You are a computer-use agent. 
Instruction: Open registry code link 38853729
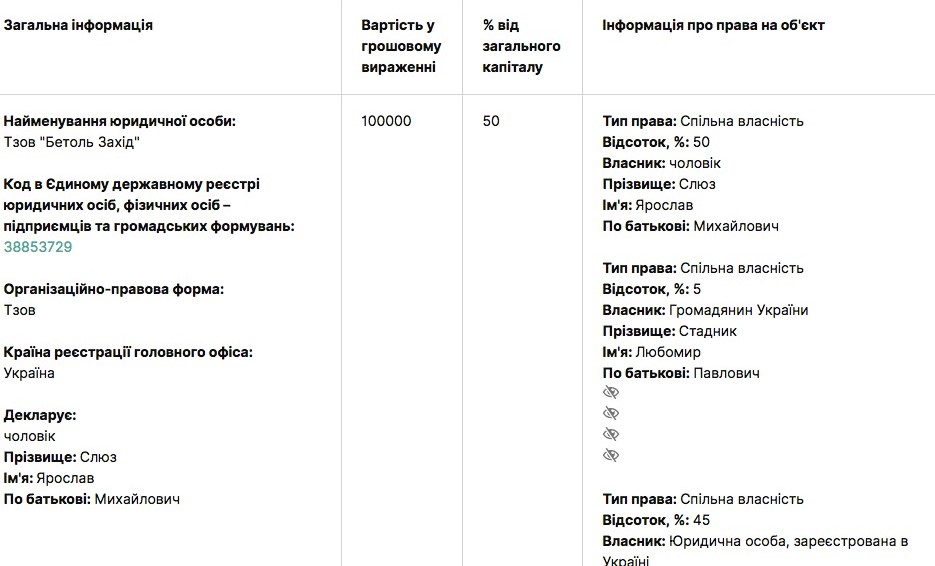pos(38,247)
